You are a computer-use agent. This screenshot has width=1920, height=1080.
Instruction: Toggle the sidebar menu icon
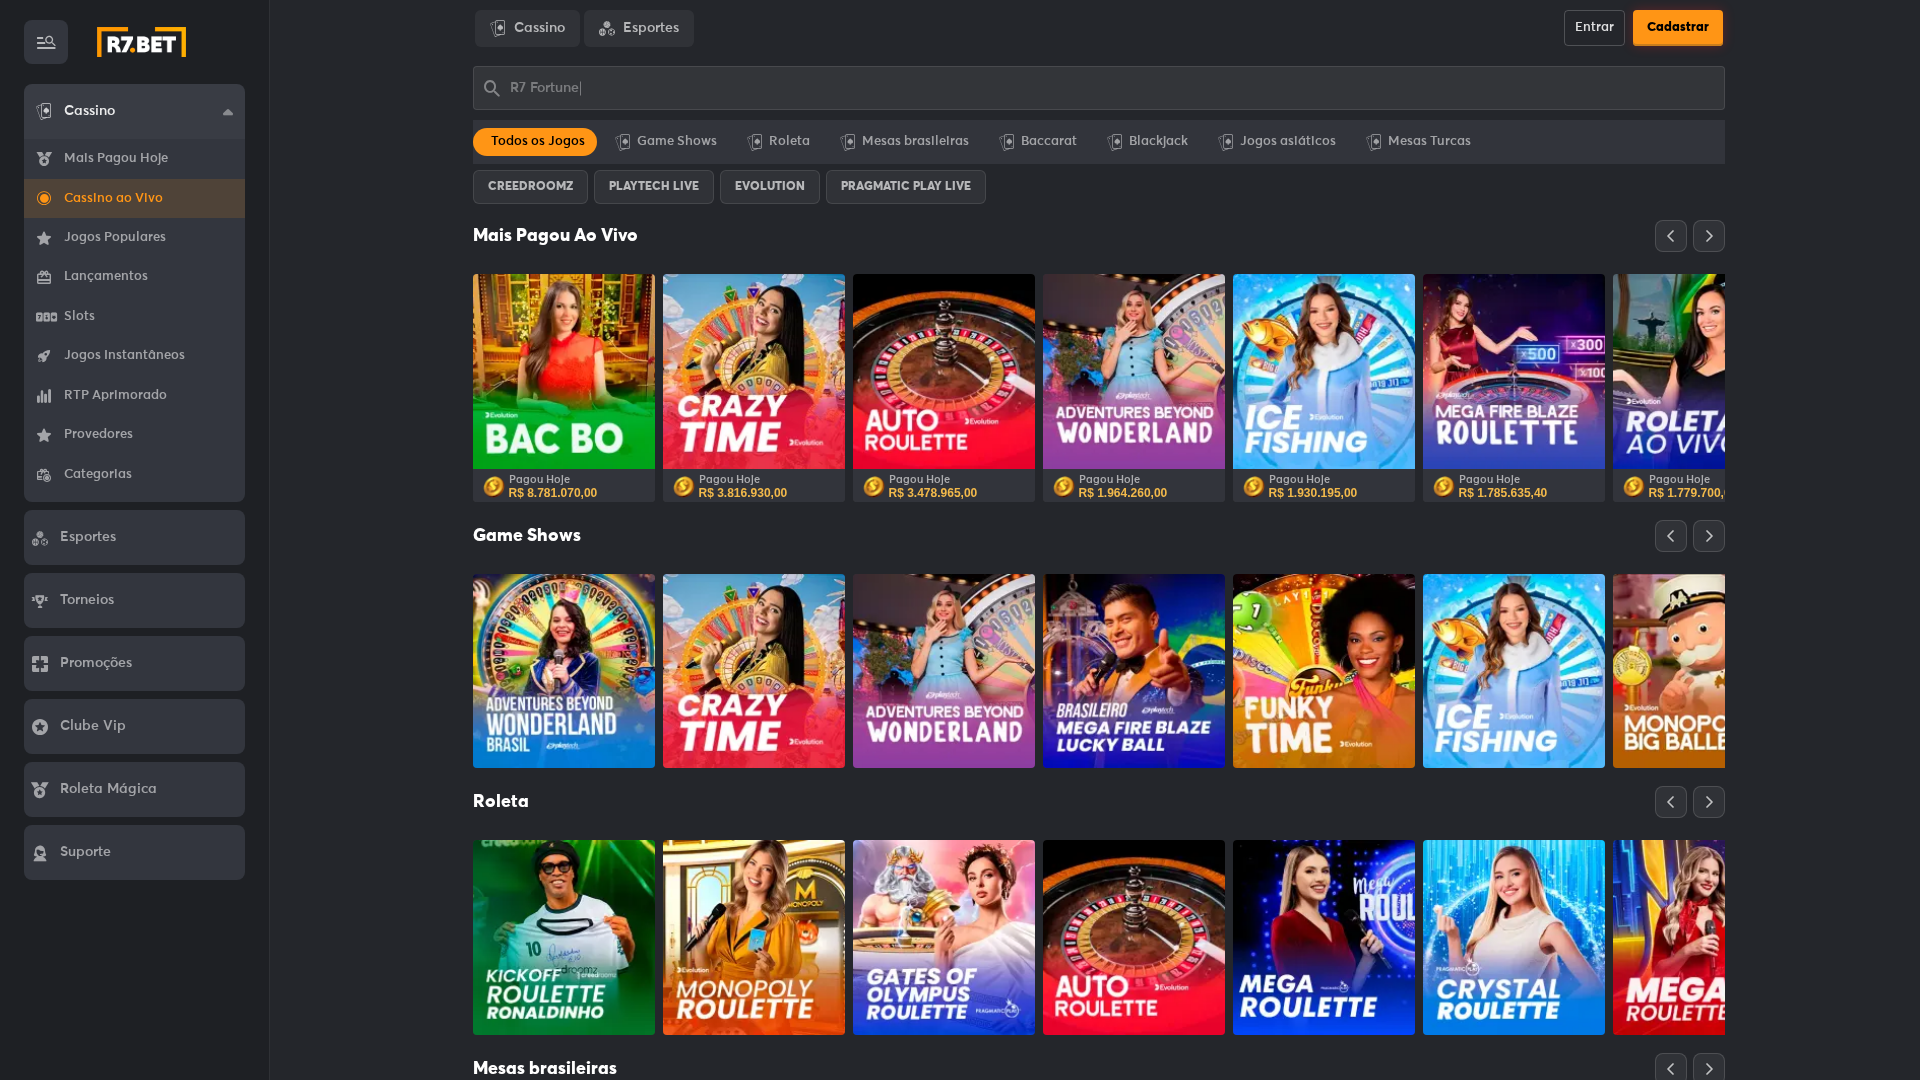coord(46,42)
